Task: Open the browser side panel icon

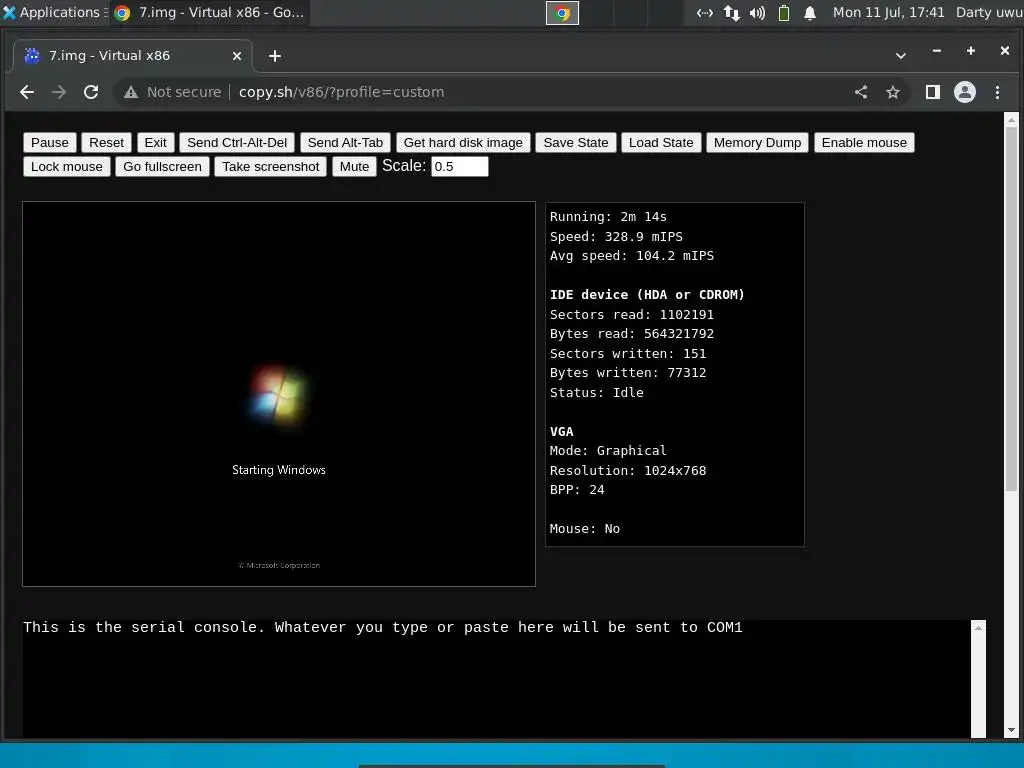Action: click(933, 92)
